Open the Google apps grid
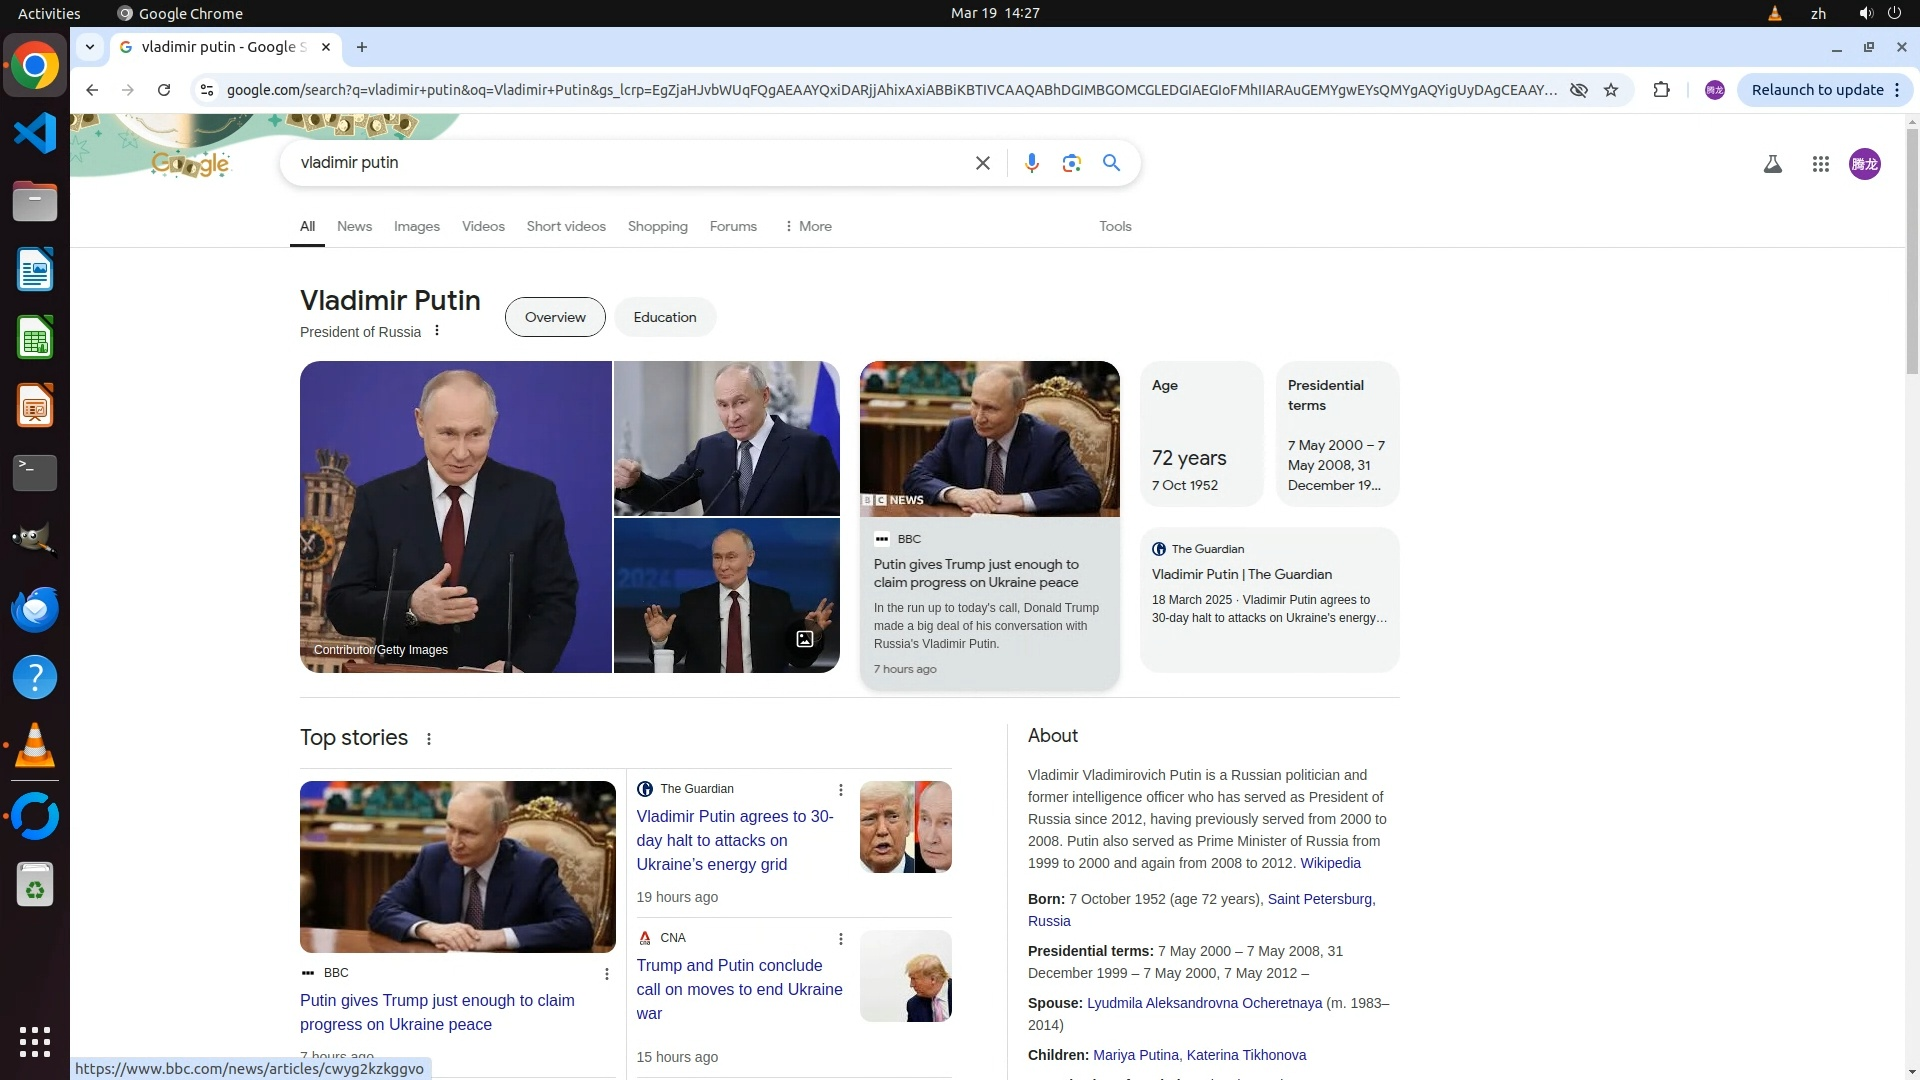The height and width of the screenshot is (1080, 1920). 1820,164
